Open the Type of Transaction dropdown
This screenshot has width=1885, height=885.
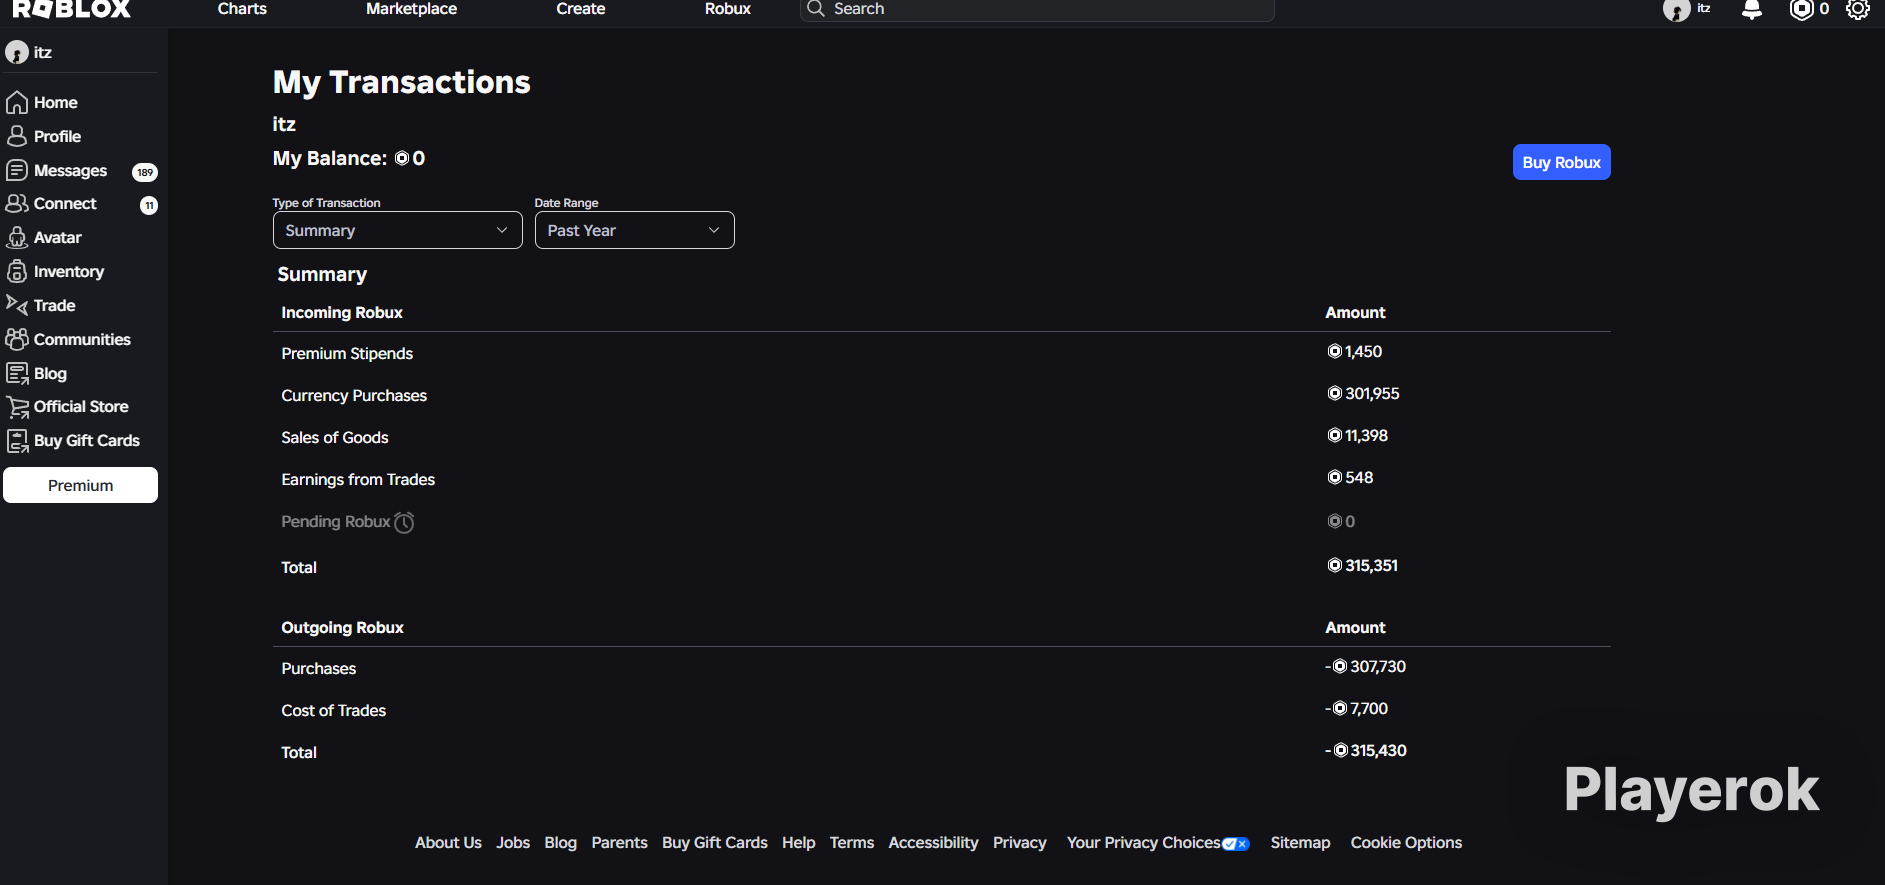[x=398, y=230]
